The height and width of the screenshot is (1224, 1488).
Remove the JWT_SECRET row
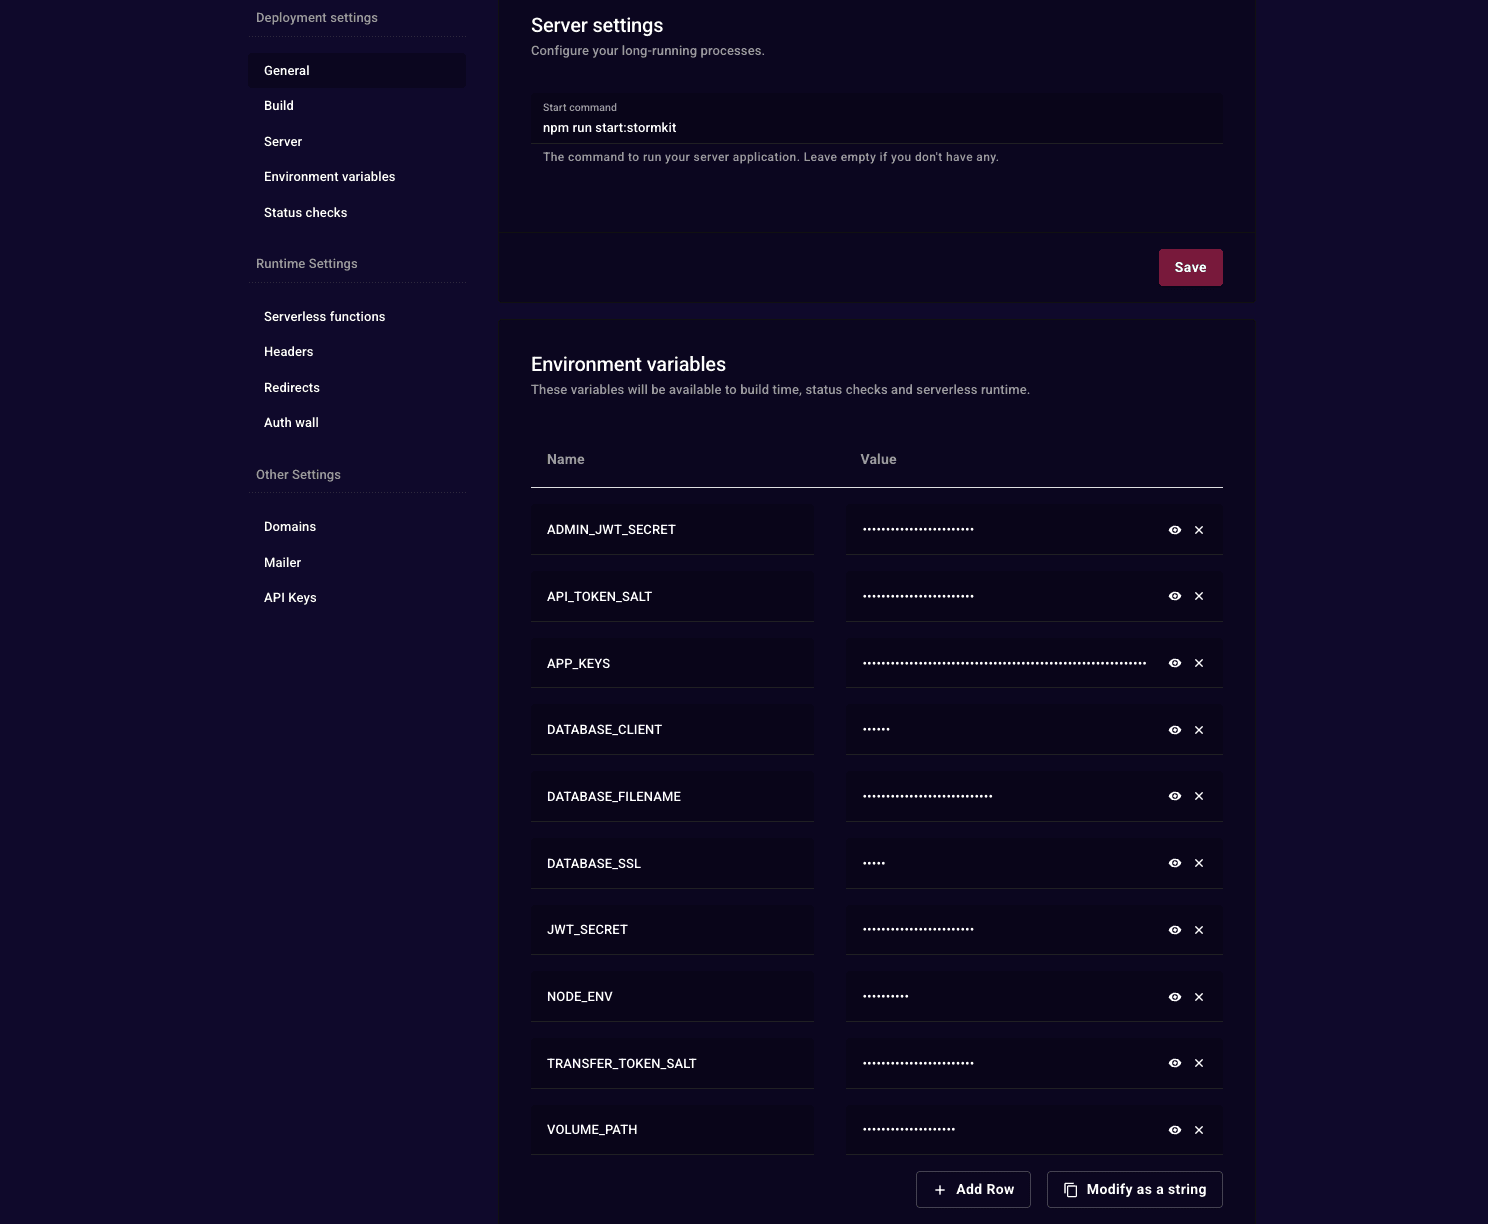[1199, 929]
